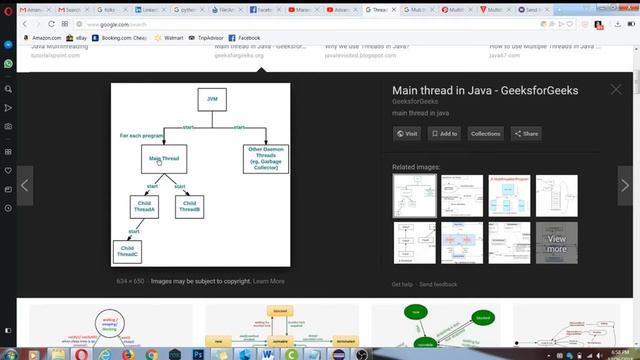Open Messenger in the Opera sidebar
640x360 pixels.
pyautogui.click(x=8, y=44)
